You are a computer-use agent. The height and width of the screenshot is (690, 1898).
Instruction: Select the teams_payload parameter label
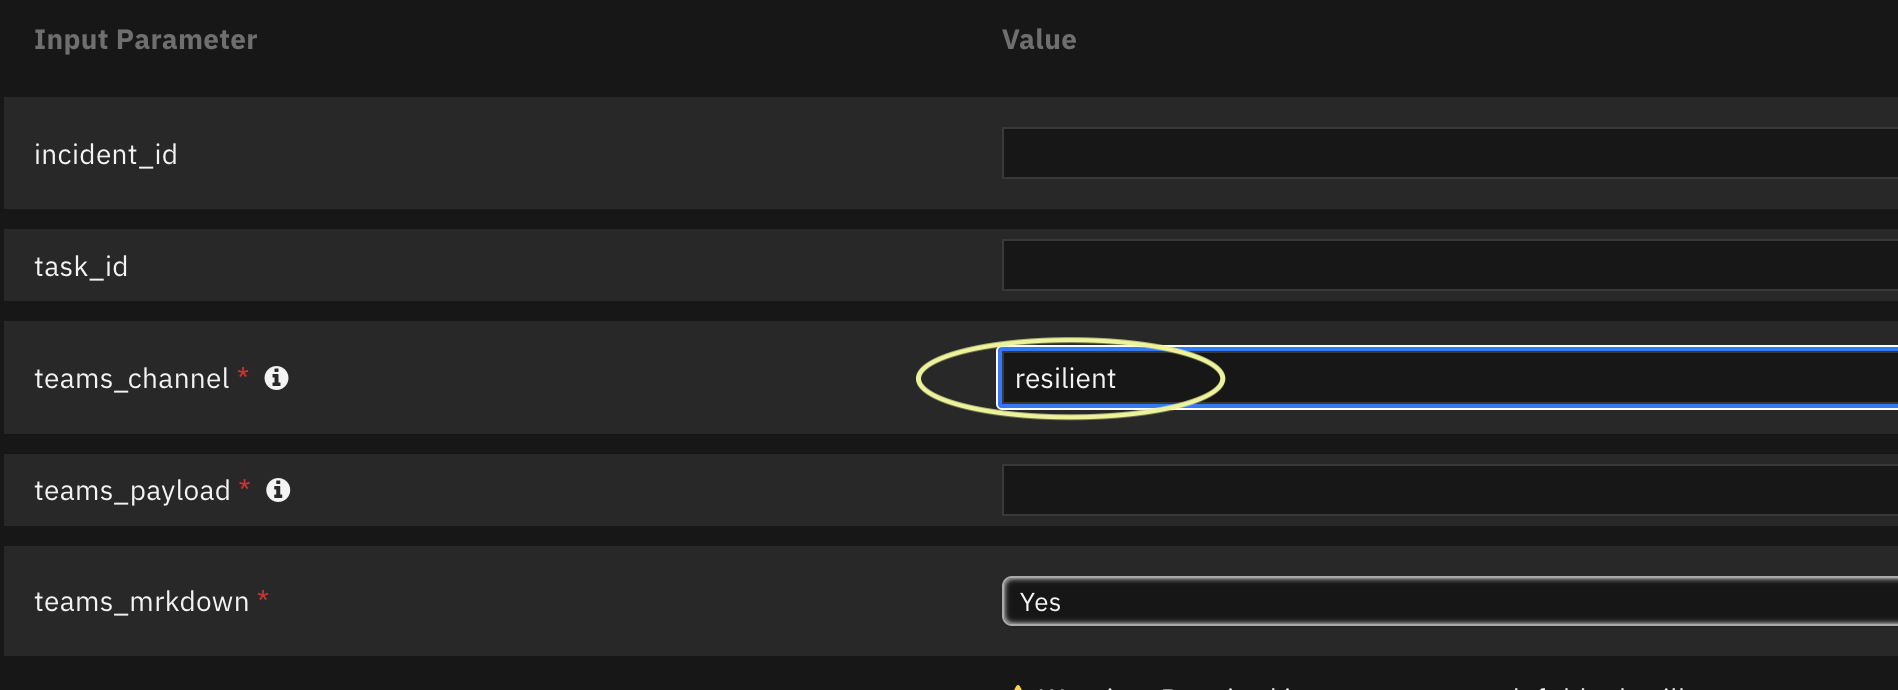pos(132,491)
